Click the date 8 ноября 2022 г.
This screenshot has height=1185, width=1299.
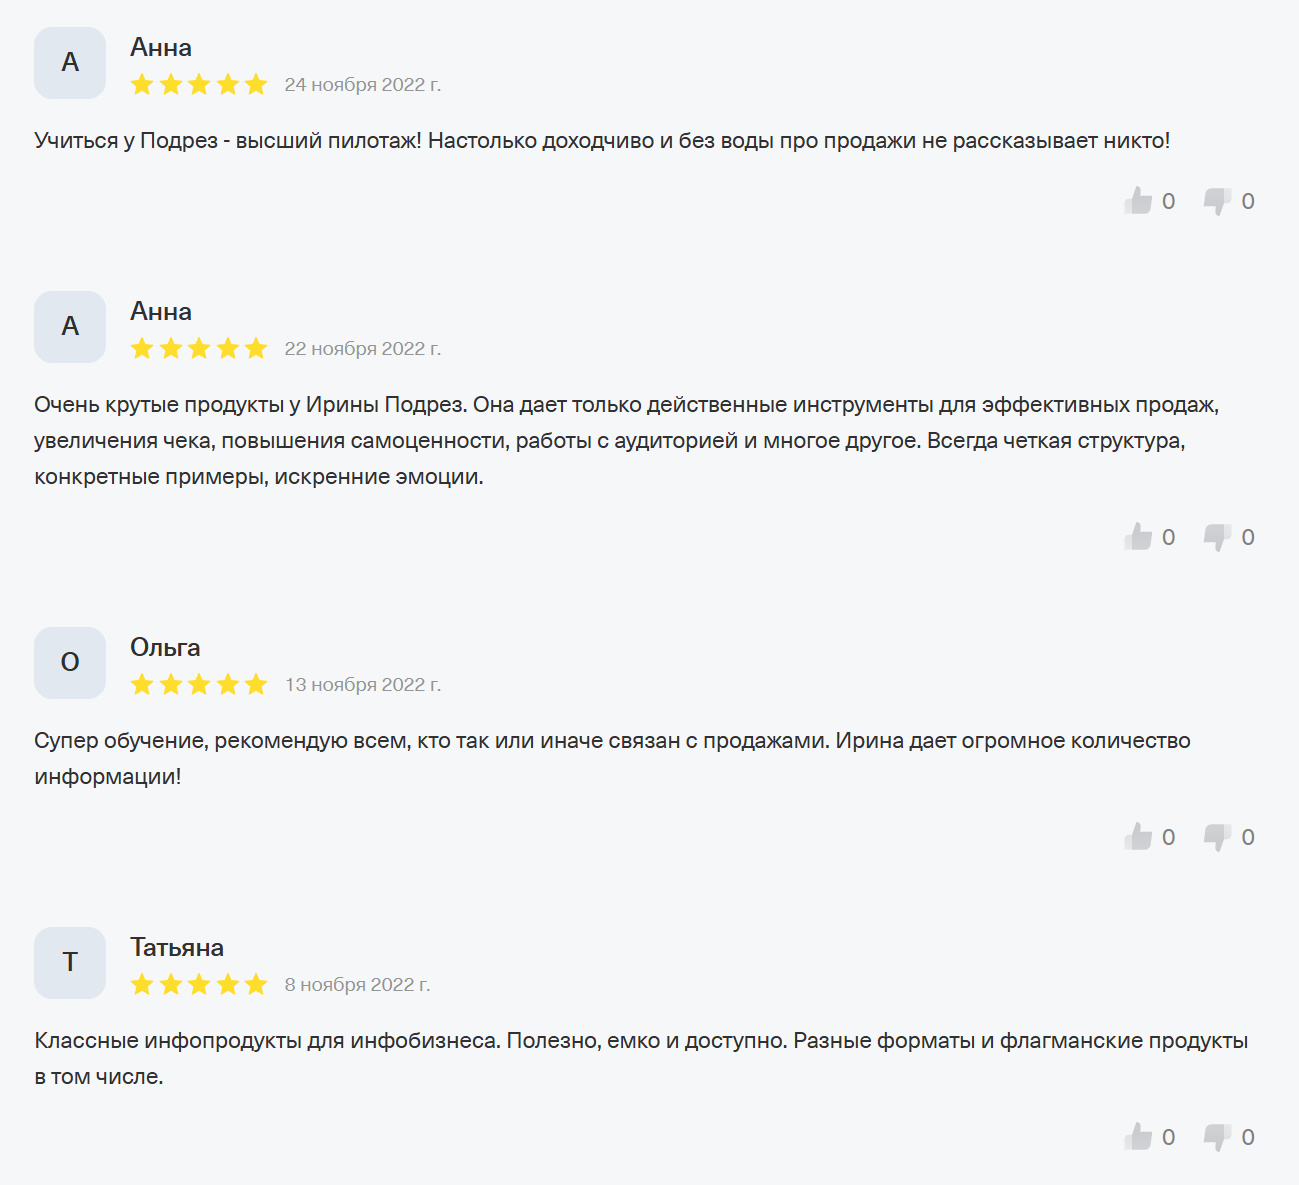point(357,985)
